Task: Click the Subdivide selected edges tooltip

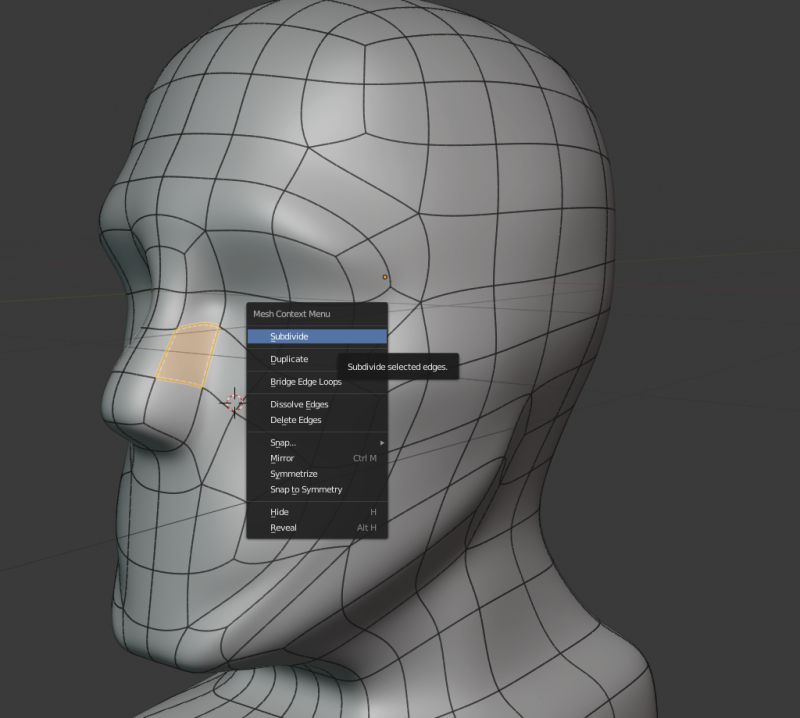Action: (400, 367)
